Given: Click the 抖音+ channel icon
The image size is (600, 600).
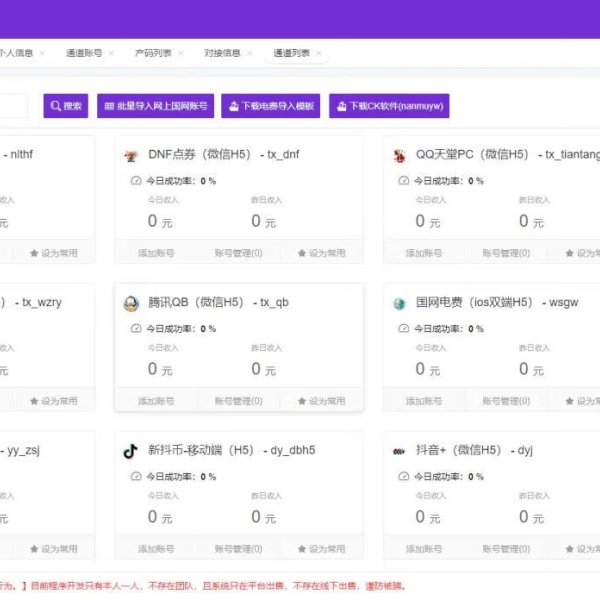Looking at the screenshot, I should tap(399, 452).
